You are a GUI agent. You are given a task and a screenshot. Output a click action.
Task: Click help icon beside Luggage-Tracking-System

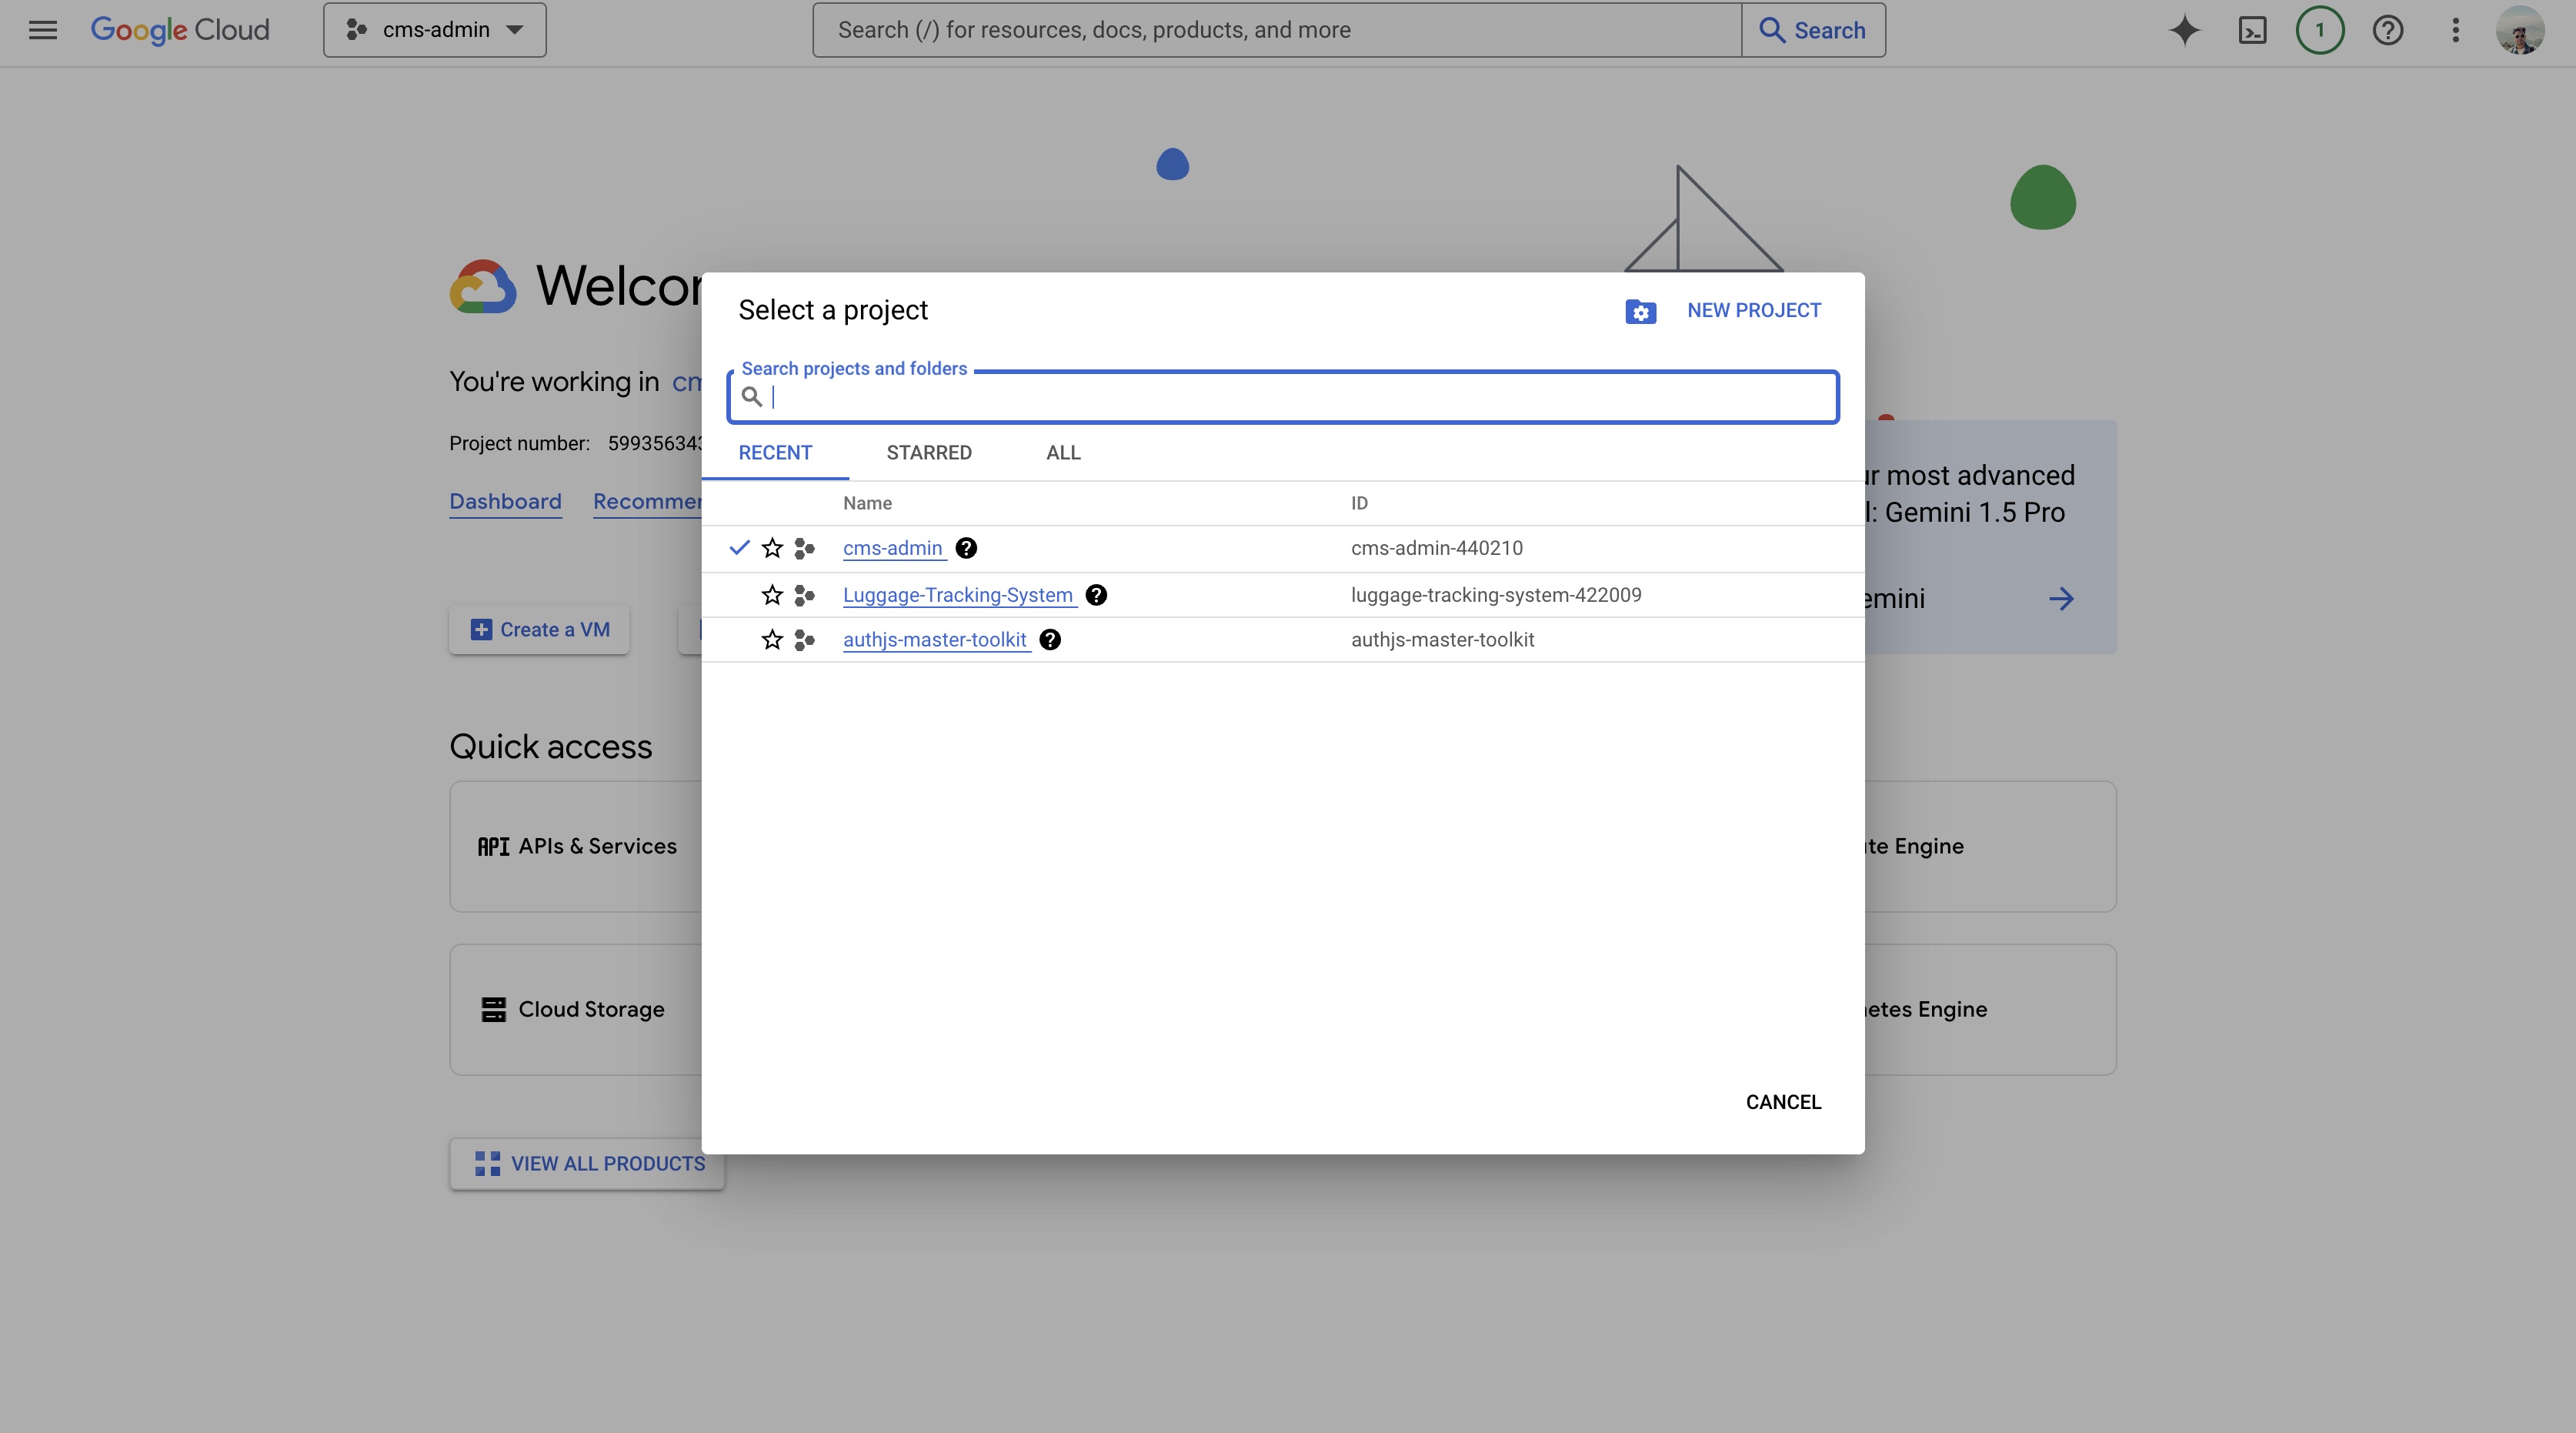coord(1096,595)
